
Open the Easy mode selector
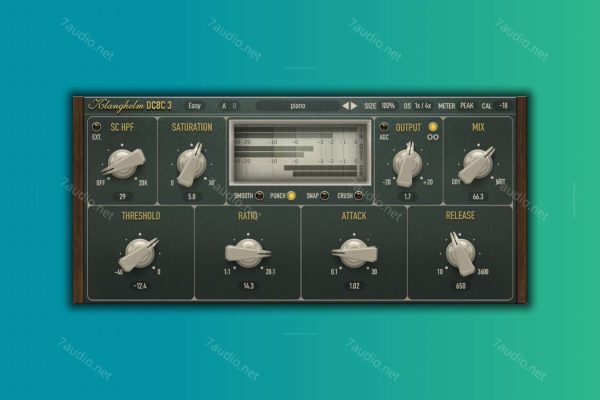pos(194,106)
